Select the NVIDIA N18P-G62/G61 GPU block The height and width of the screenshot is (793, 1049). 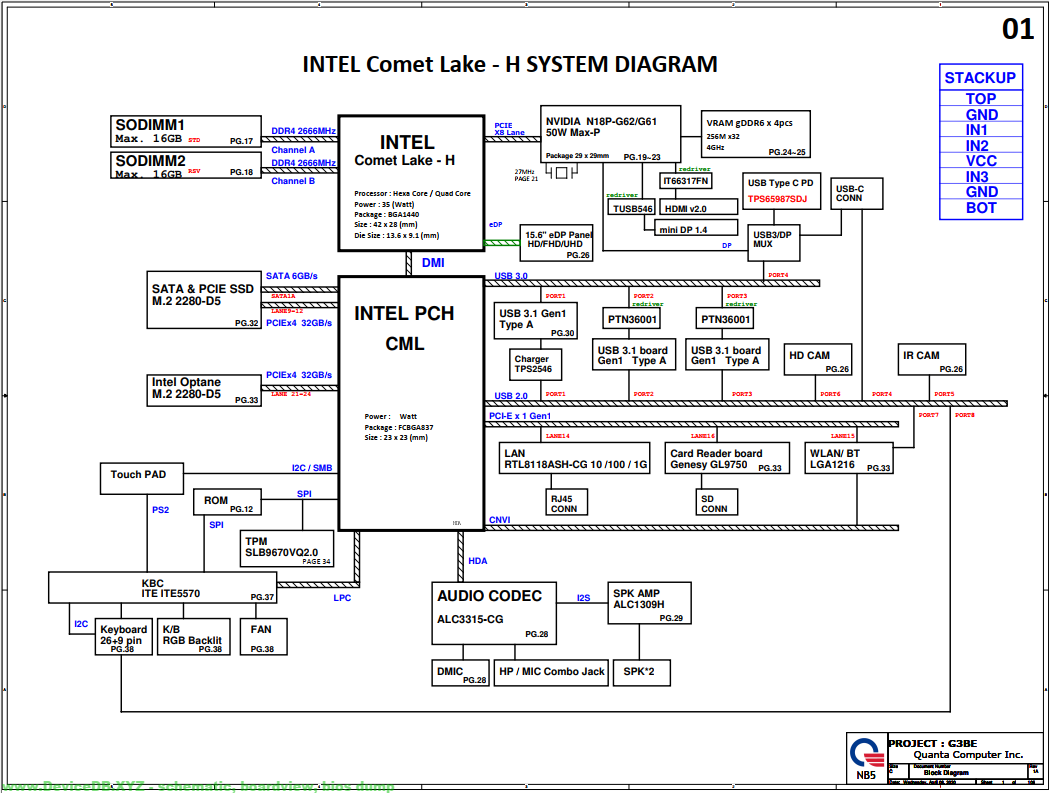(610, 134)
